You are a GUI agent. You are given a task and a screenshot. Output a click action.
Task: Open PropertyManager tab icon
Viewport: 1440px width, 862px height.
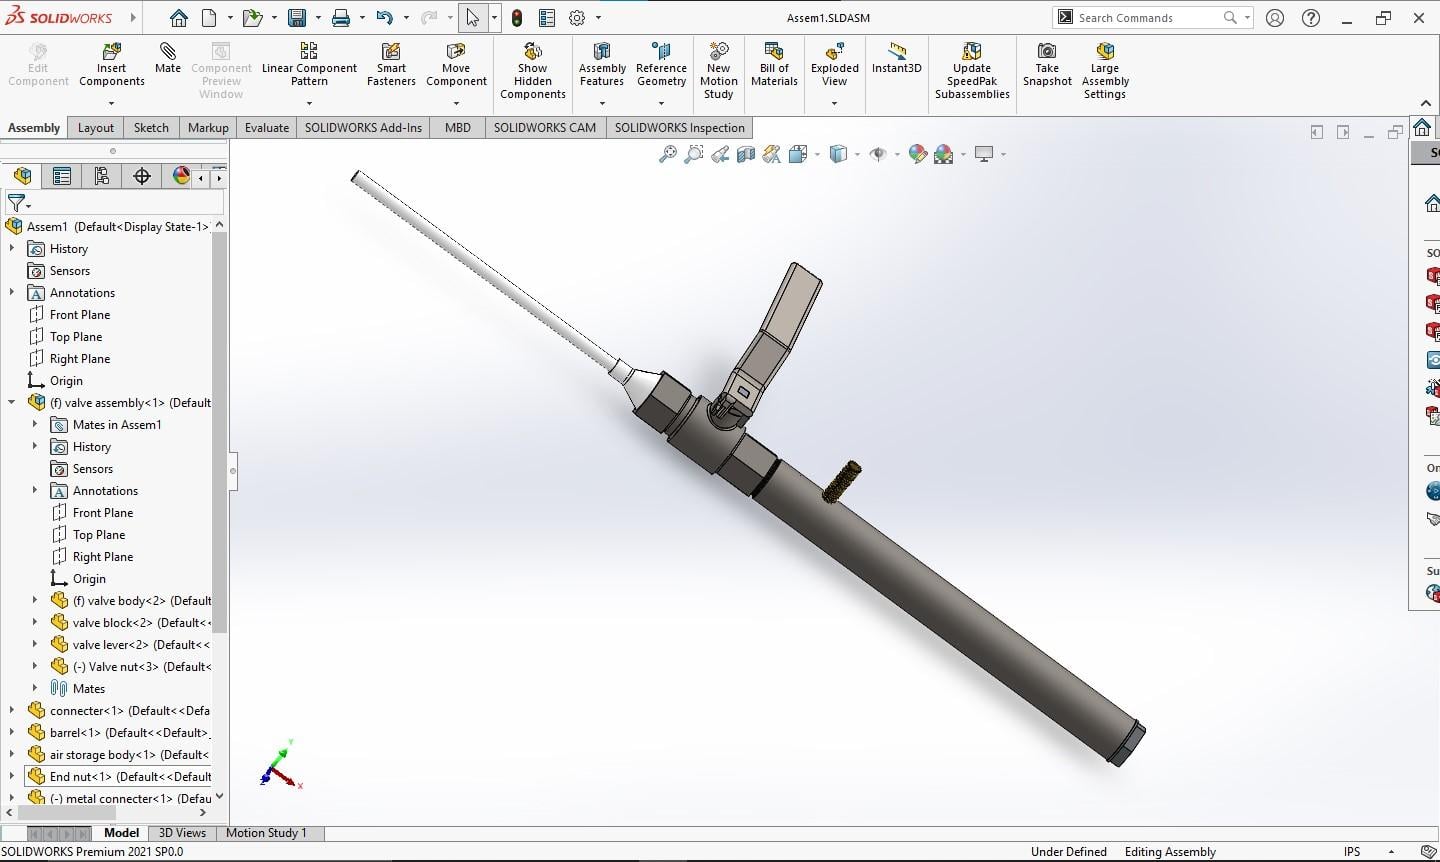pyautogui.click(x=62, y=176)
